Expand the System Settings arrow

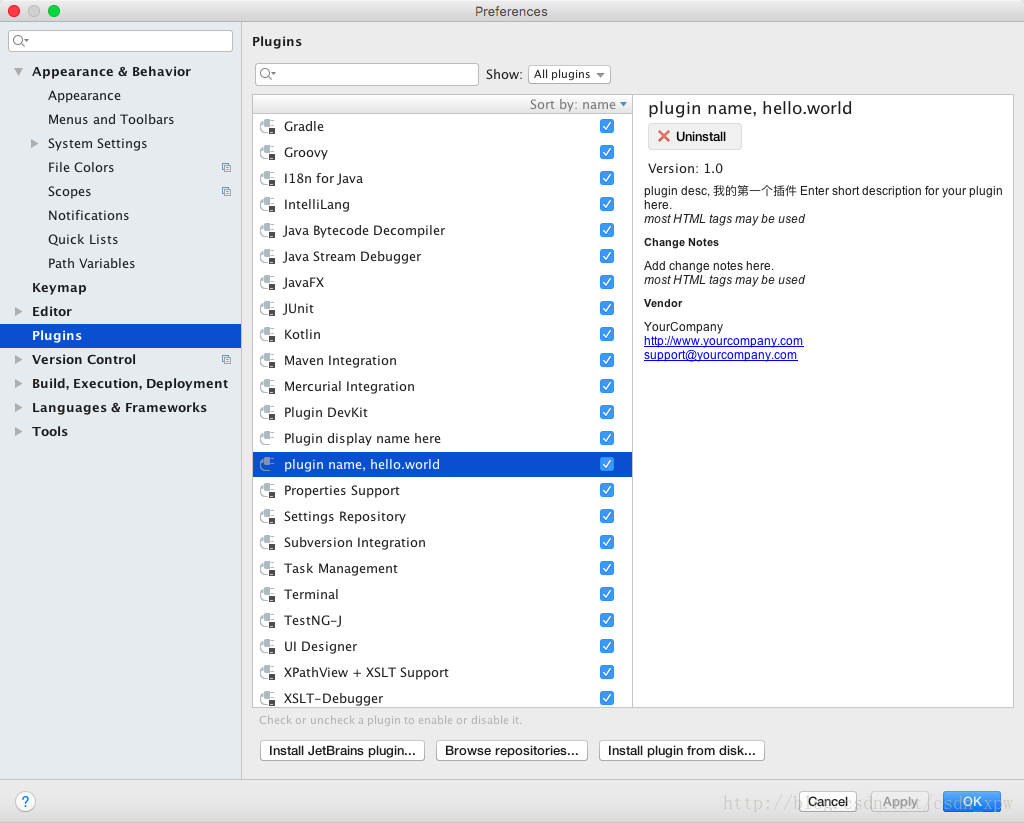35,144
